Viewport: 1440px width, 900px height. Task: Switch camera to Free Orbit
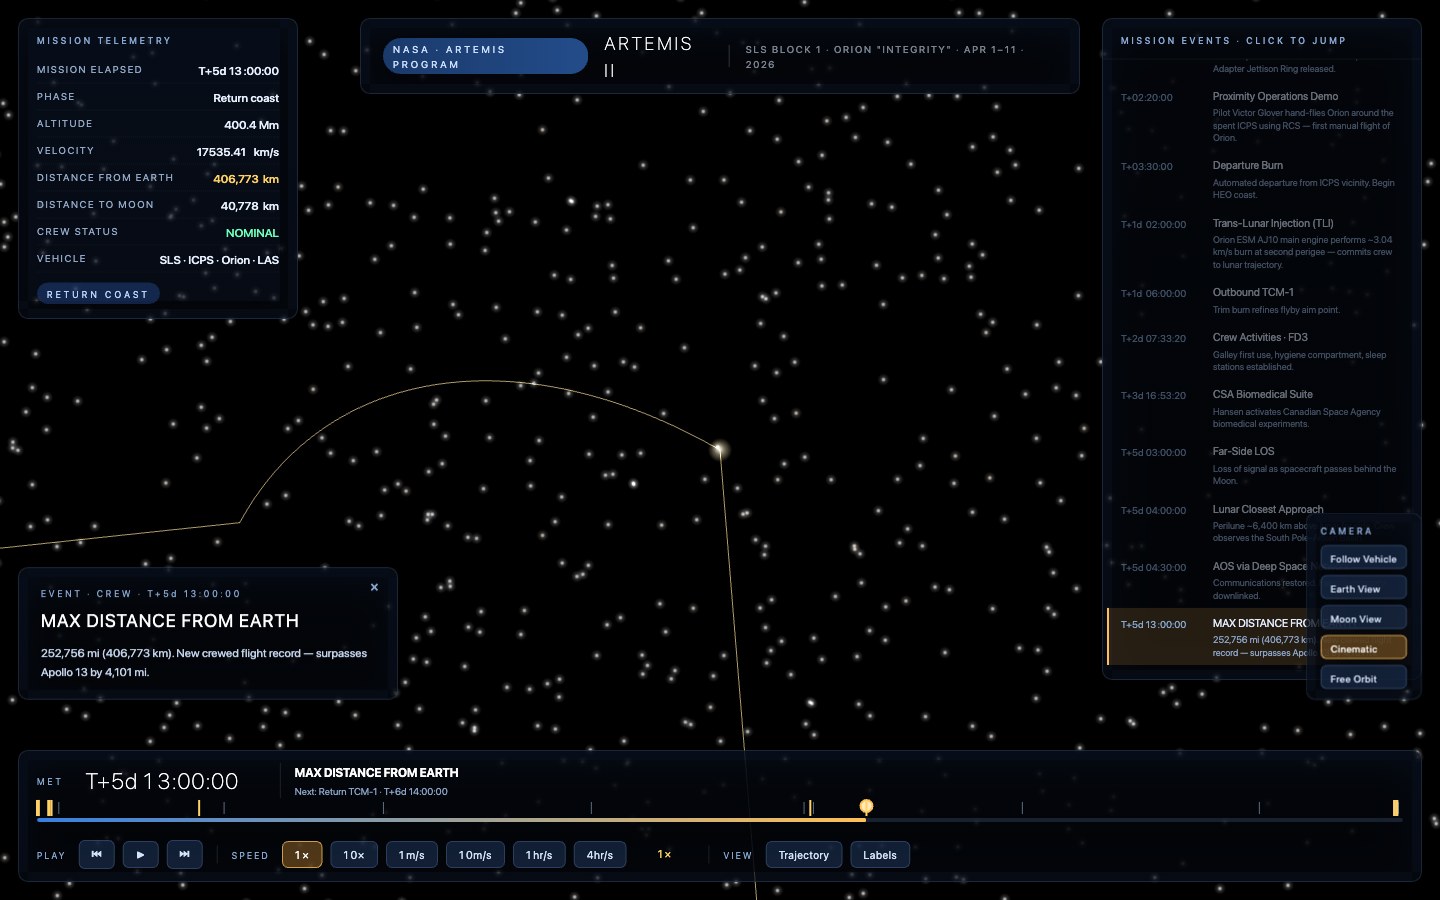pos(1363,679)
